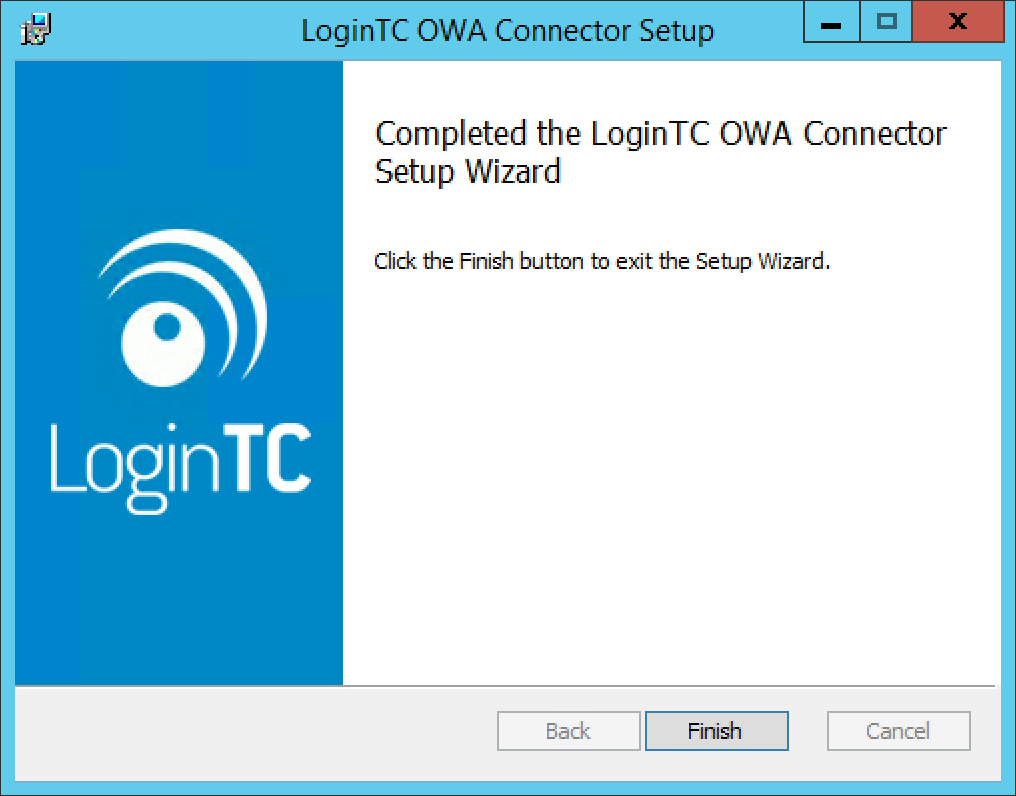The height and width of the screenshot is (796, 1016).
Task: Close the wizard using the red X
Action: [956, 21]
